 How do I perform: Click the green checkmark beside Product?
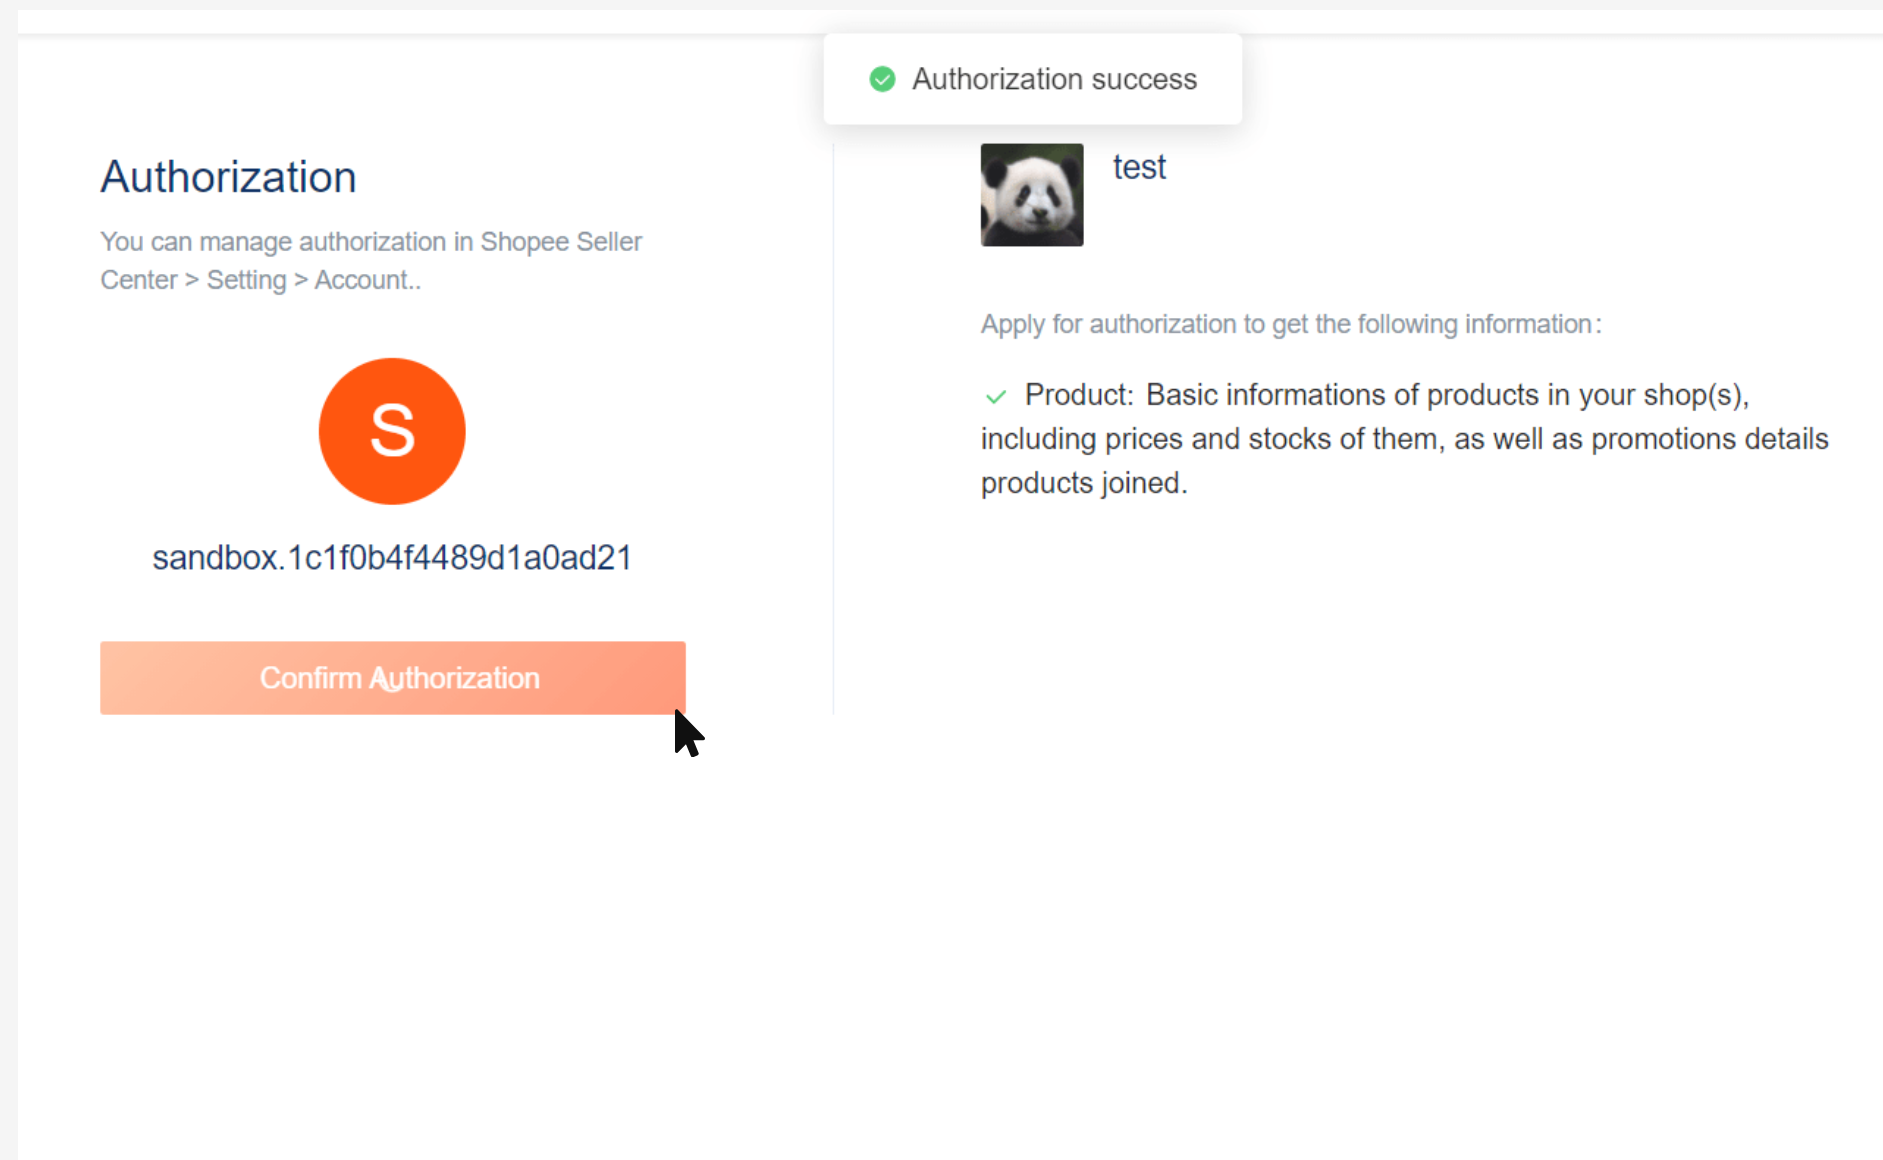tap(995, 397)
